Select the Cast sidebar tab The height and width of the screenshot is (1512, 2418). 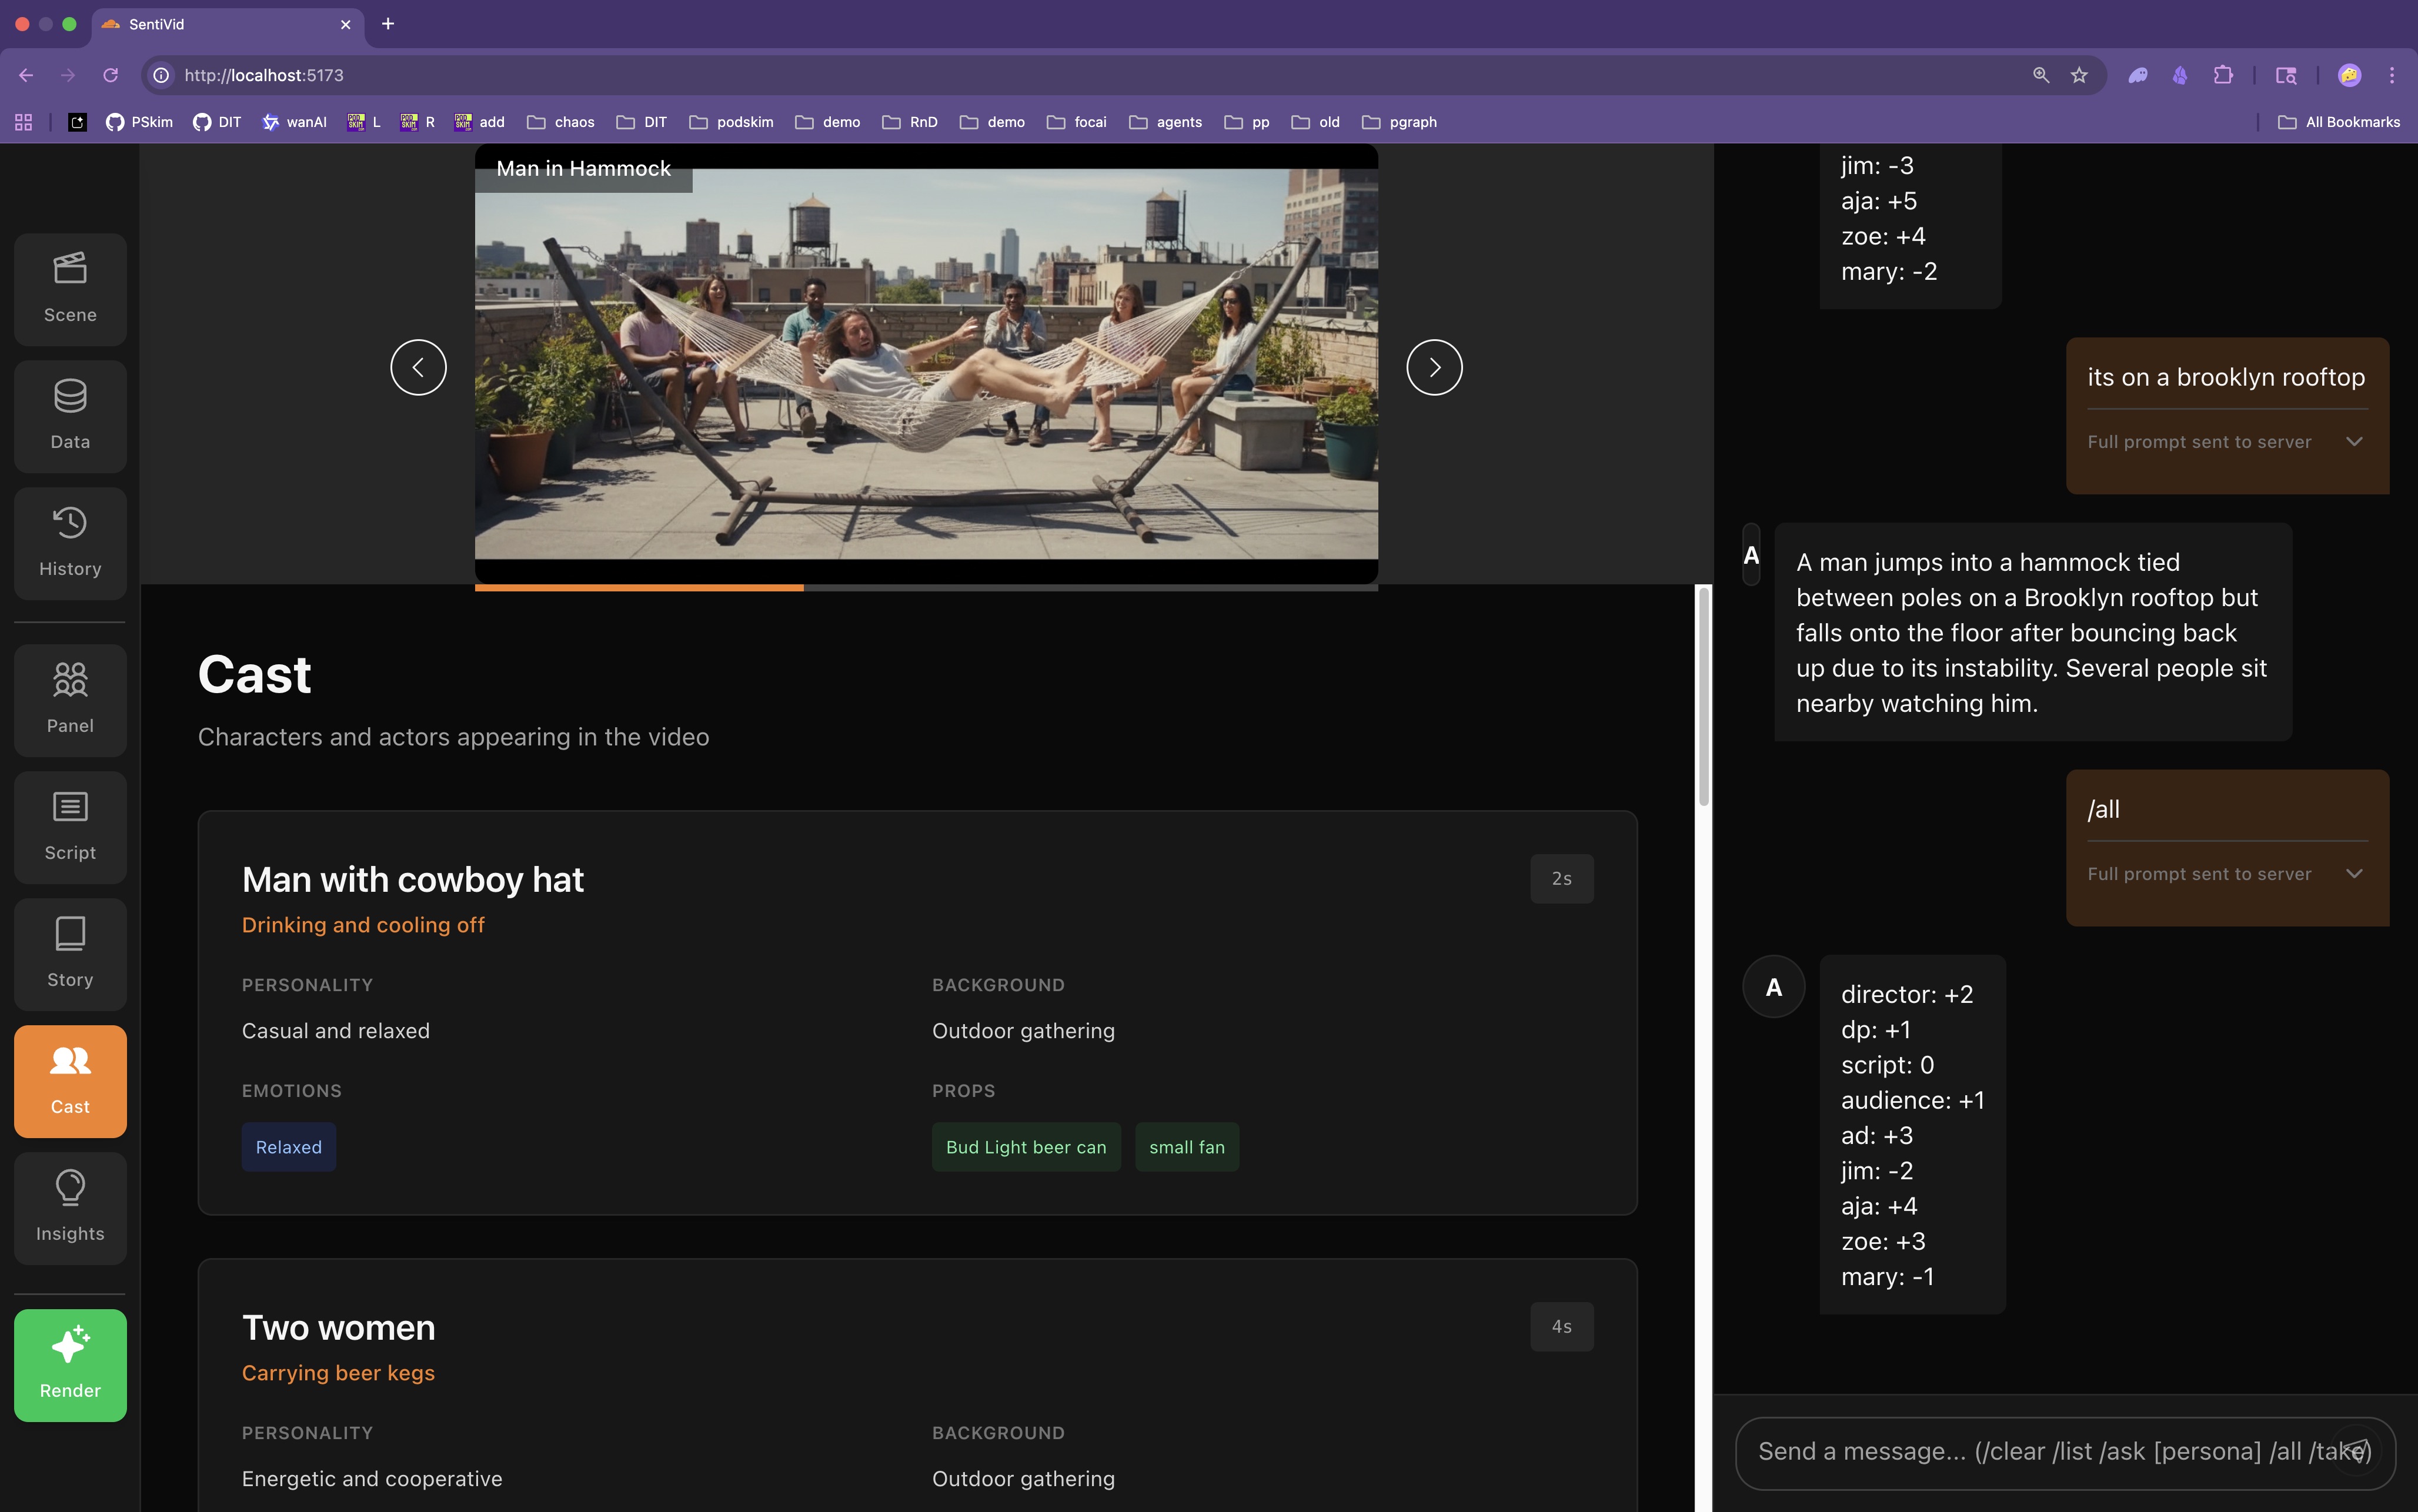[70, 1081]
